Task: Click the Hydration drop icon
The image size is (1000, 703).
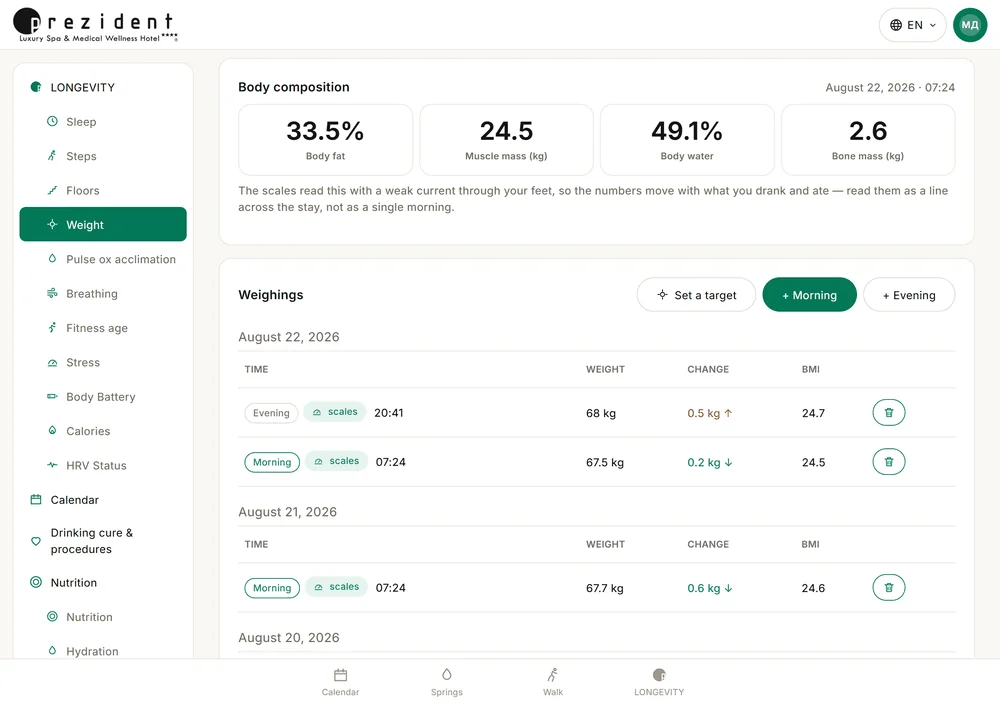Action: click(x=52, y=651)
